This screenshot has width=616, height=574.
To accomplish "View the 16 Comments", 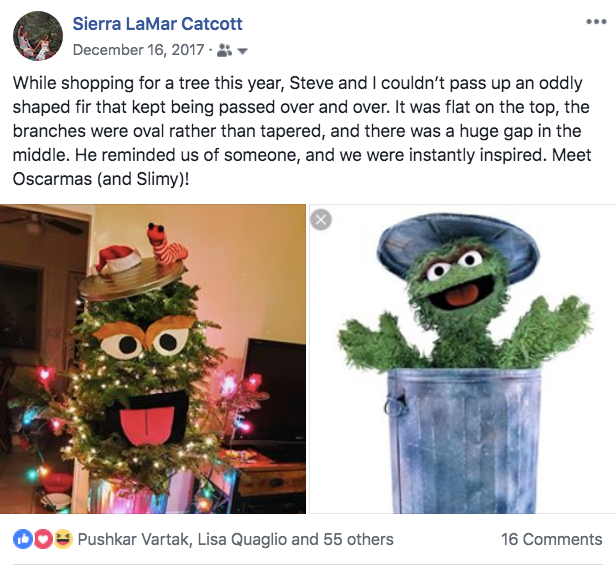I will coord(551,539).
